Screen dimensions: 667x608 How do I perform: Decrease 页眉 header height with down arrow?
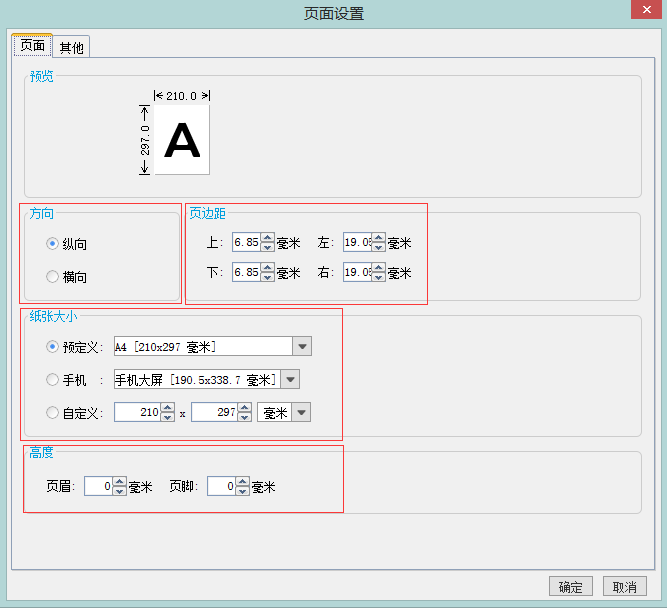point(120,491)
